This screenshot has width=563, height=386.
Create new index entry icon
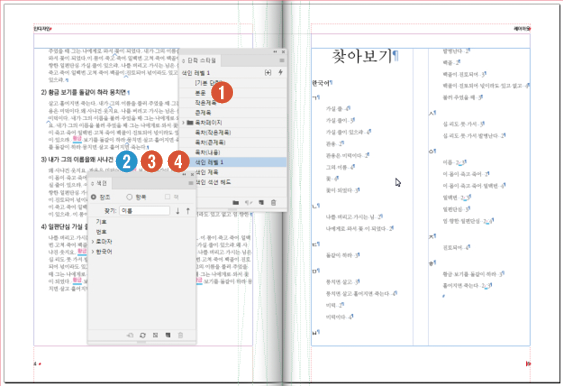tap(168, 335)
